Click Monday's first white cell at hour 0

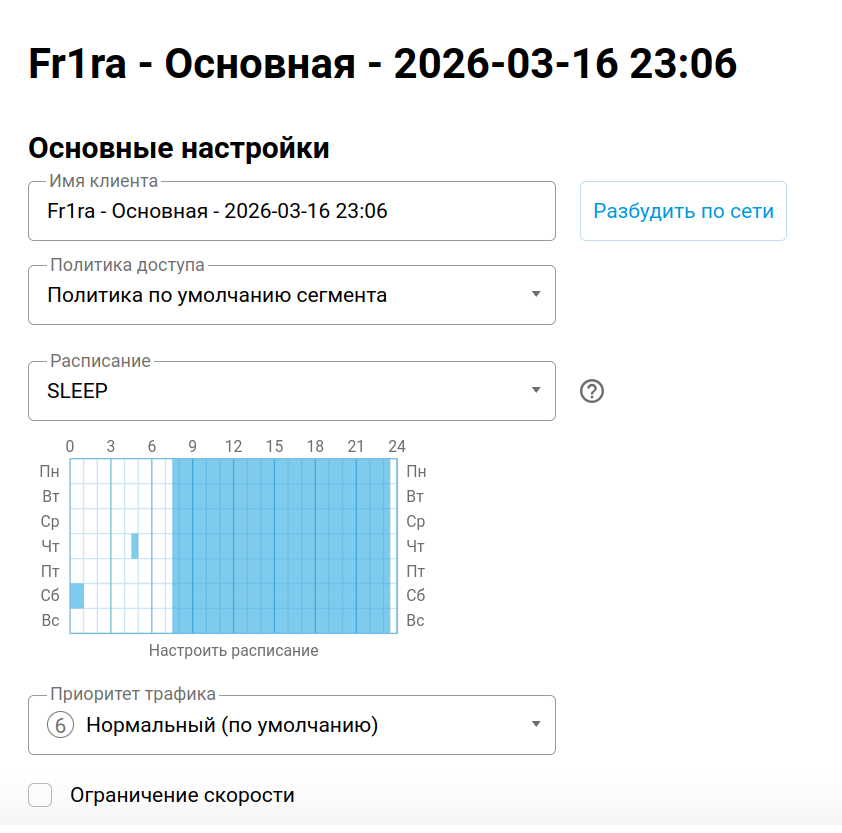pyautogui.click(x=77, y=471)
